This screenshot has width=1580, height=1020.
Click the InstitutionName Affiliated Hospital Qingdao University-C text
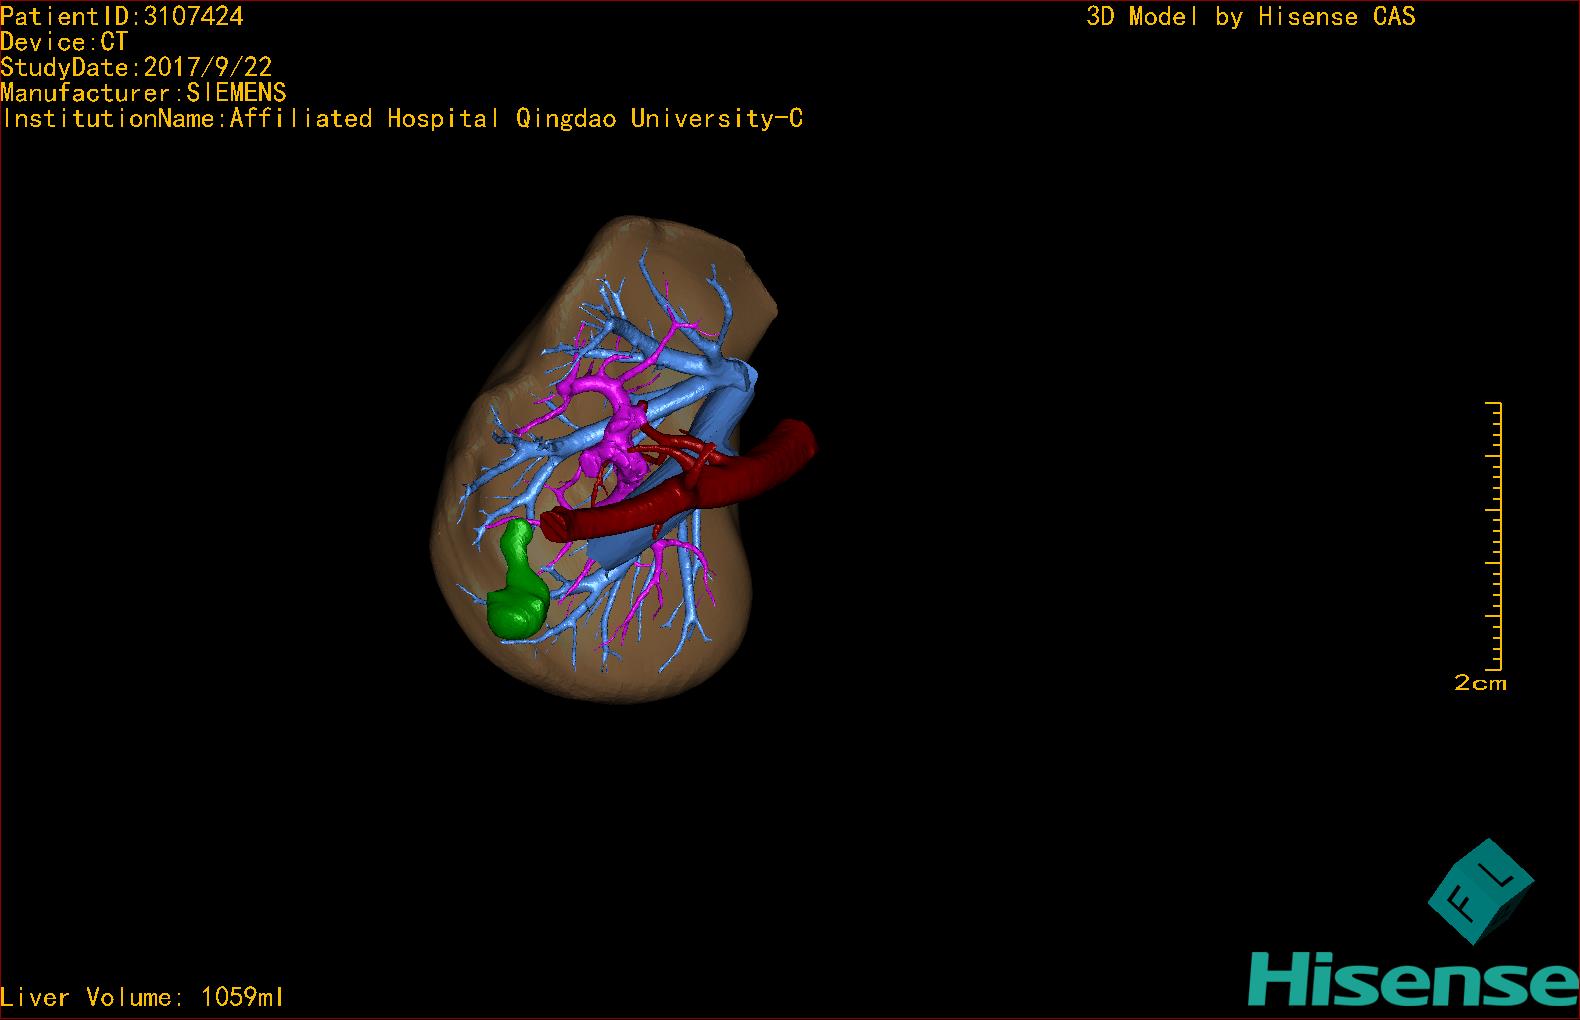click(402, 118)
